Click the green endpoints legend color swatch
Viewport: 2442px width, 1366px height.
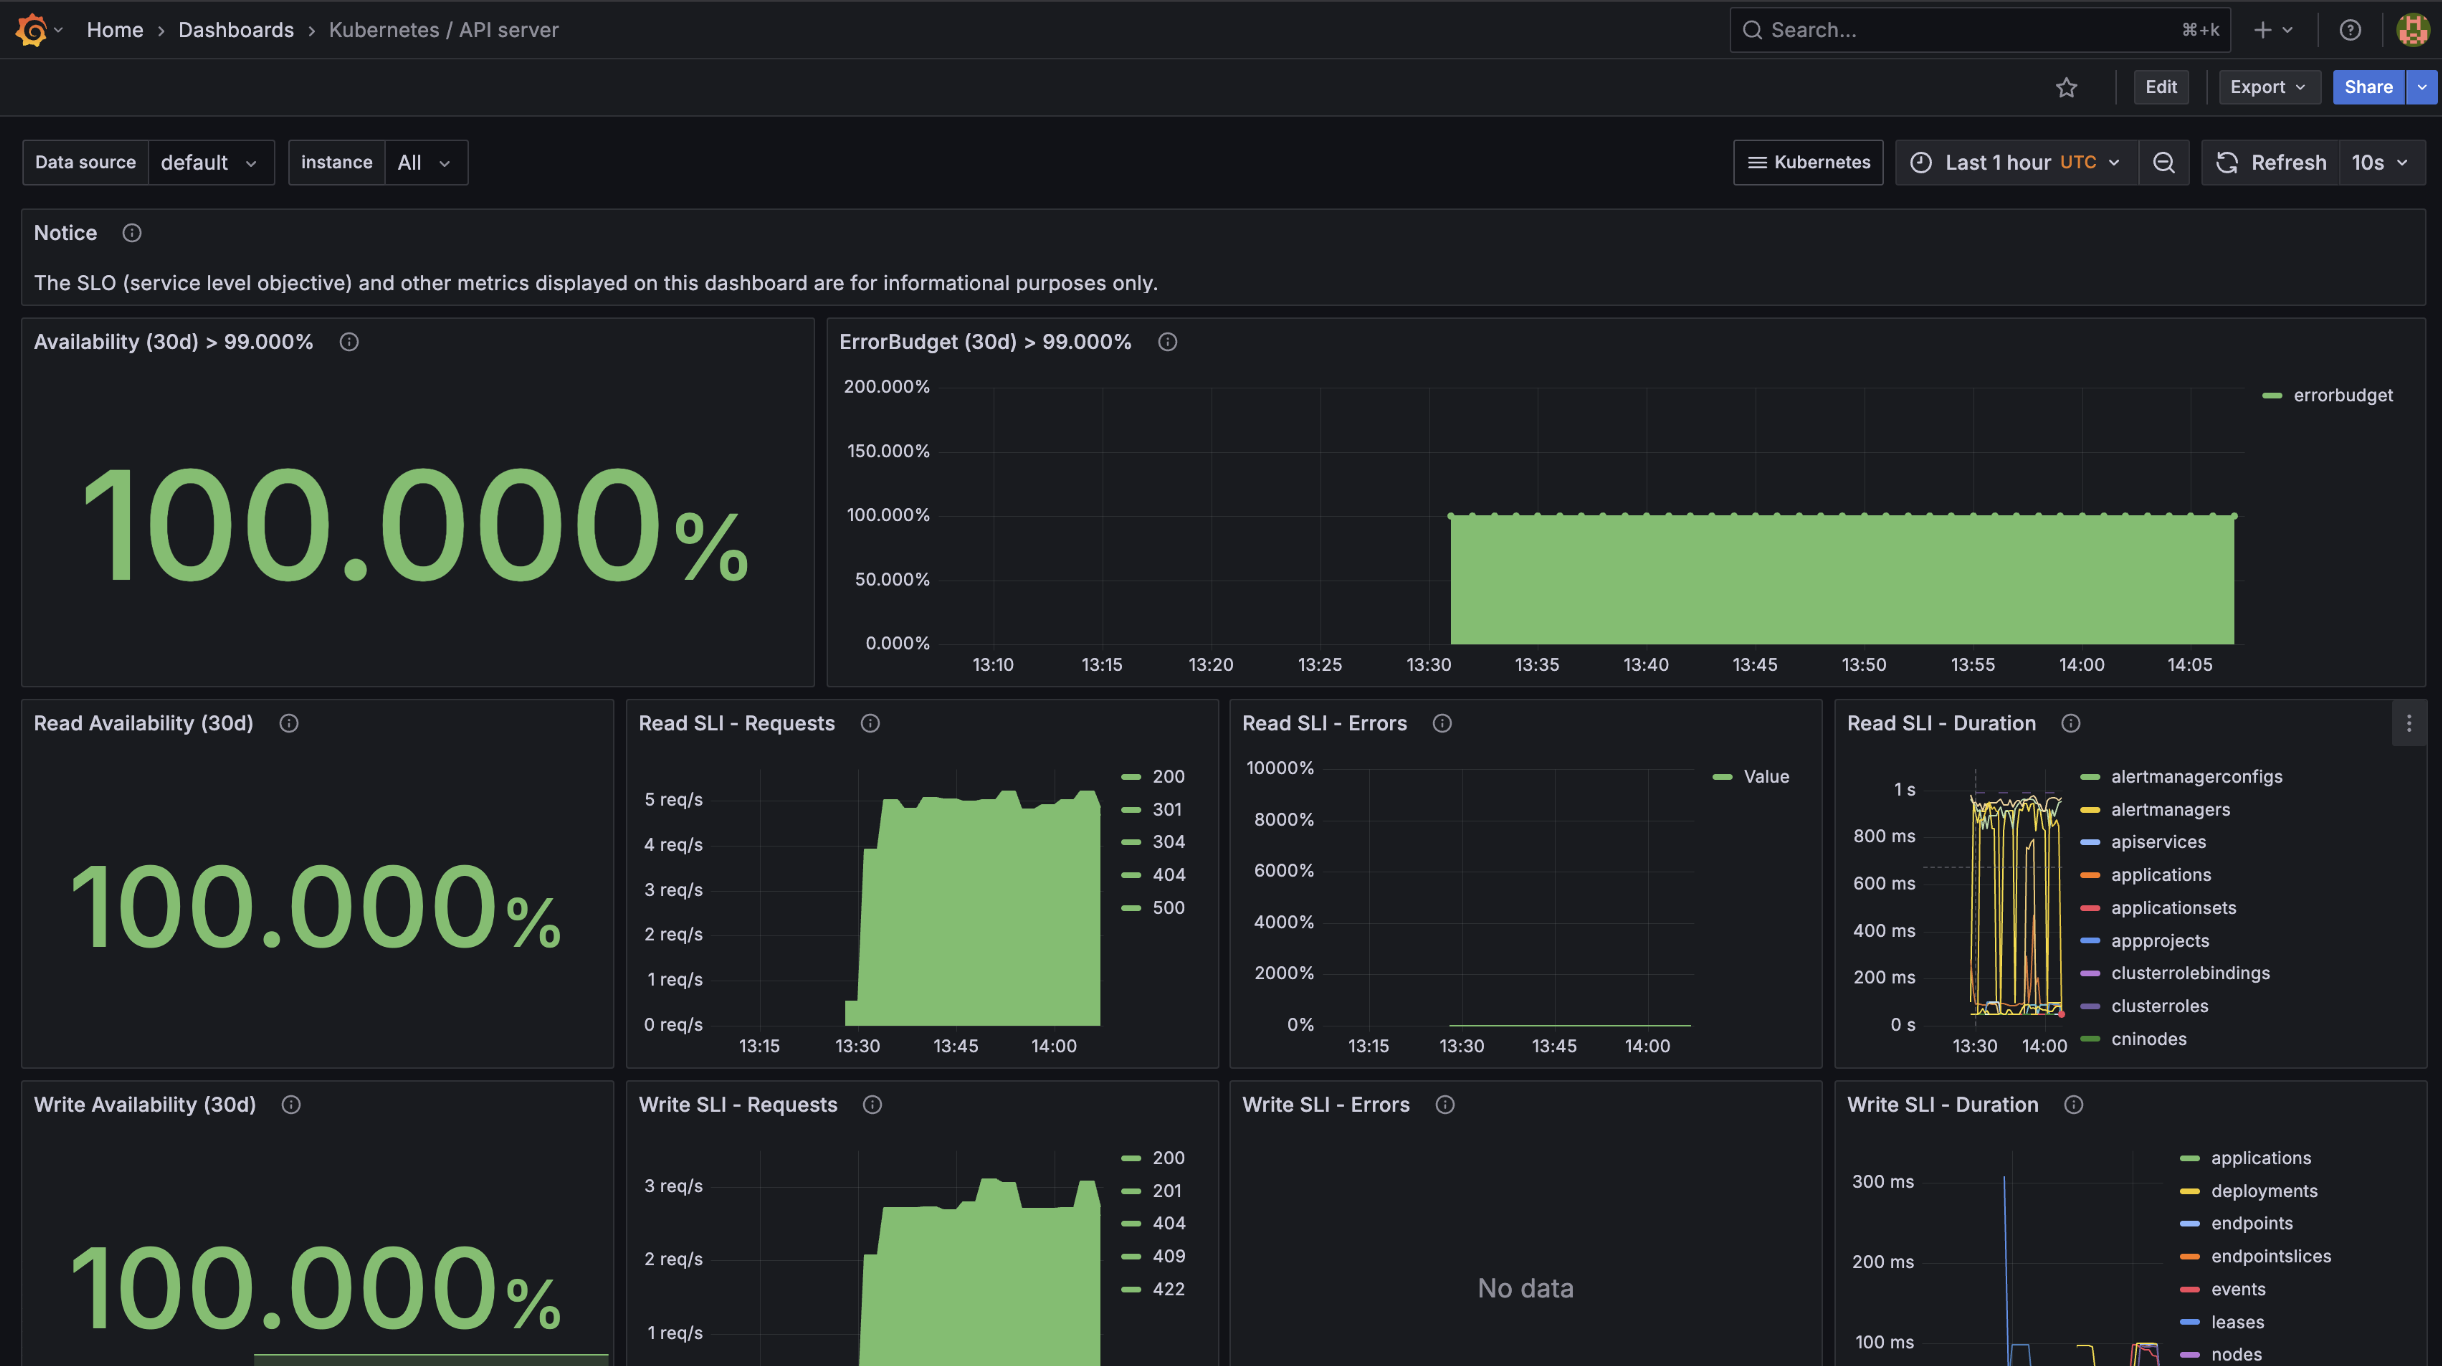tap(2190, 1224)
